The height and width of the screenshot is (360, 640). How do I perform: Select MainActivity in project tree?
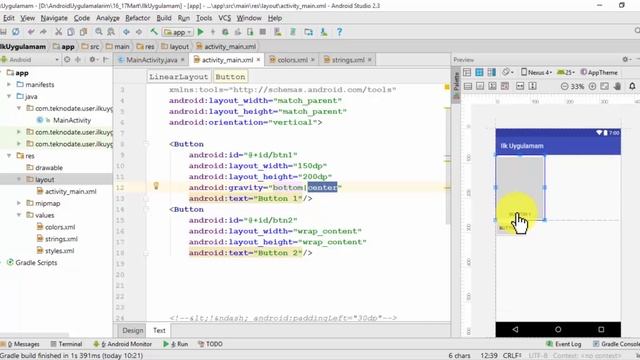tap(64, 120)
